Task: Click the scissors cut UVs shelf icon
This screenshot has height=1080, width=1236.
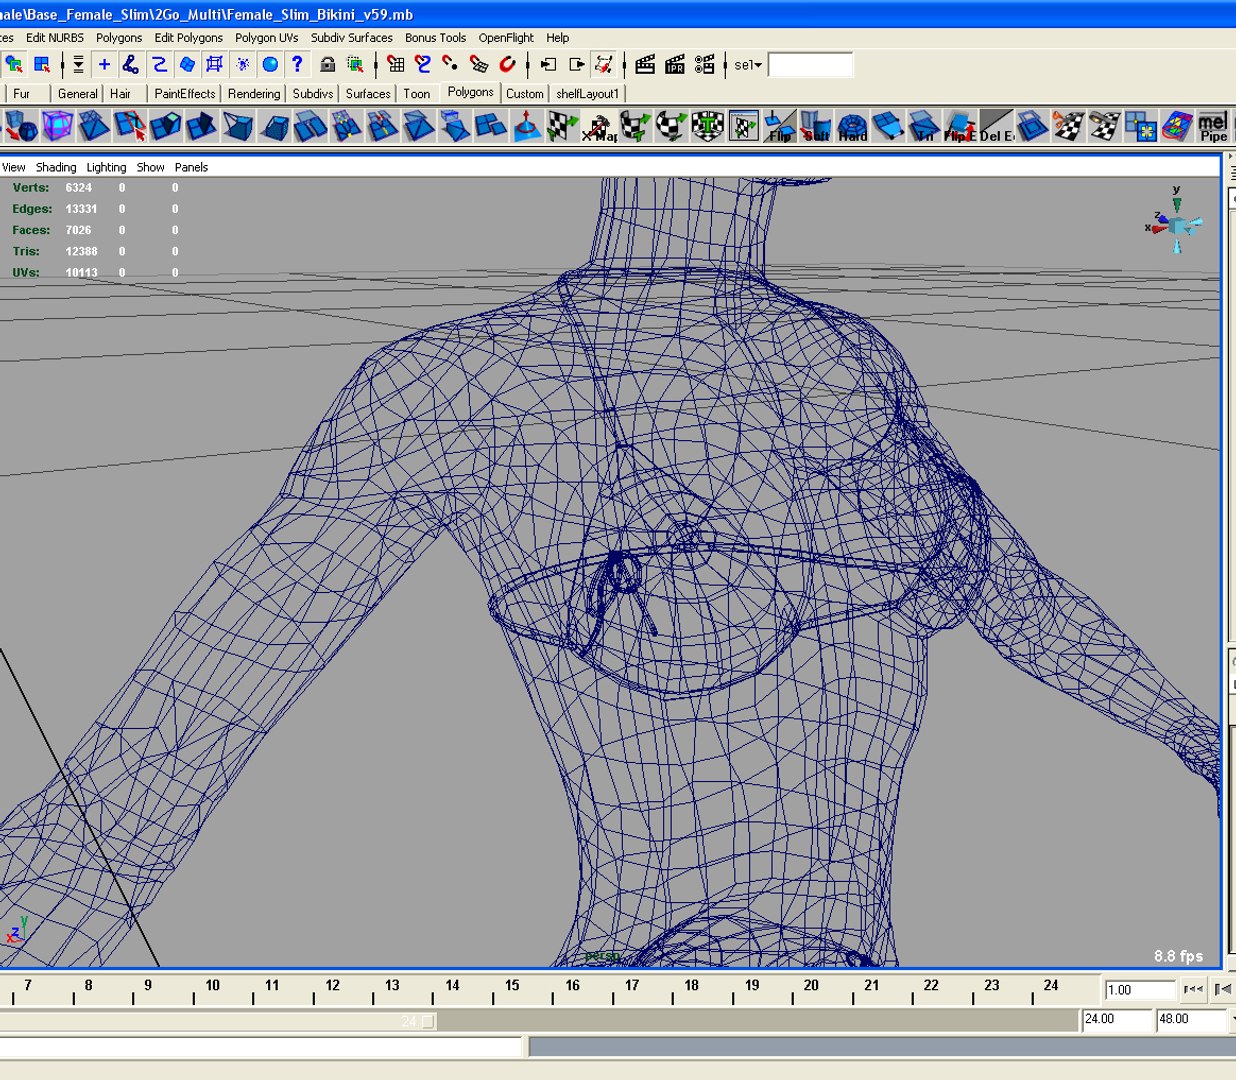Action: pyautogui.click(x=1069, y=127)
